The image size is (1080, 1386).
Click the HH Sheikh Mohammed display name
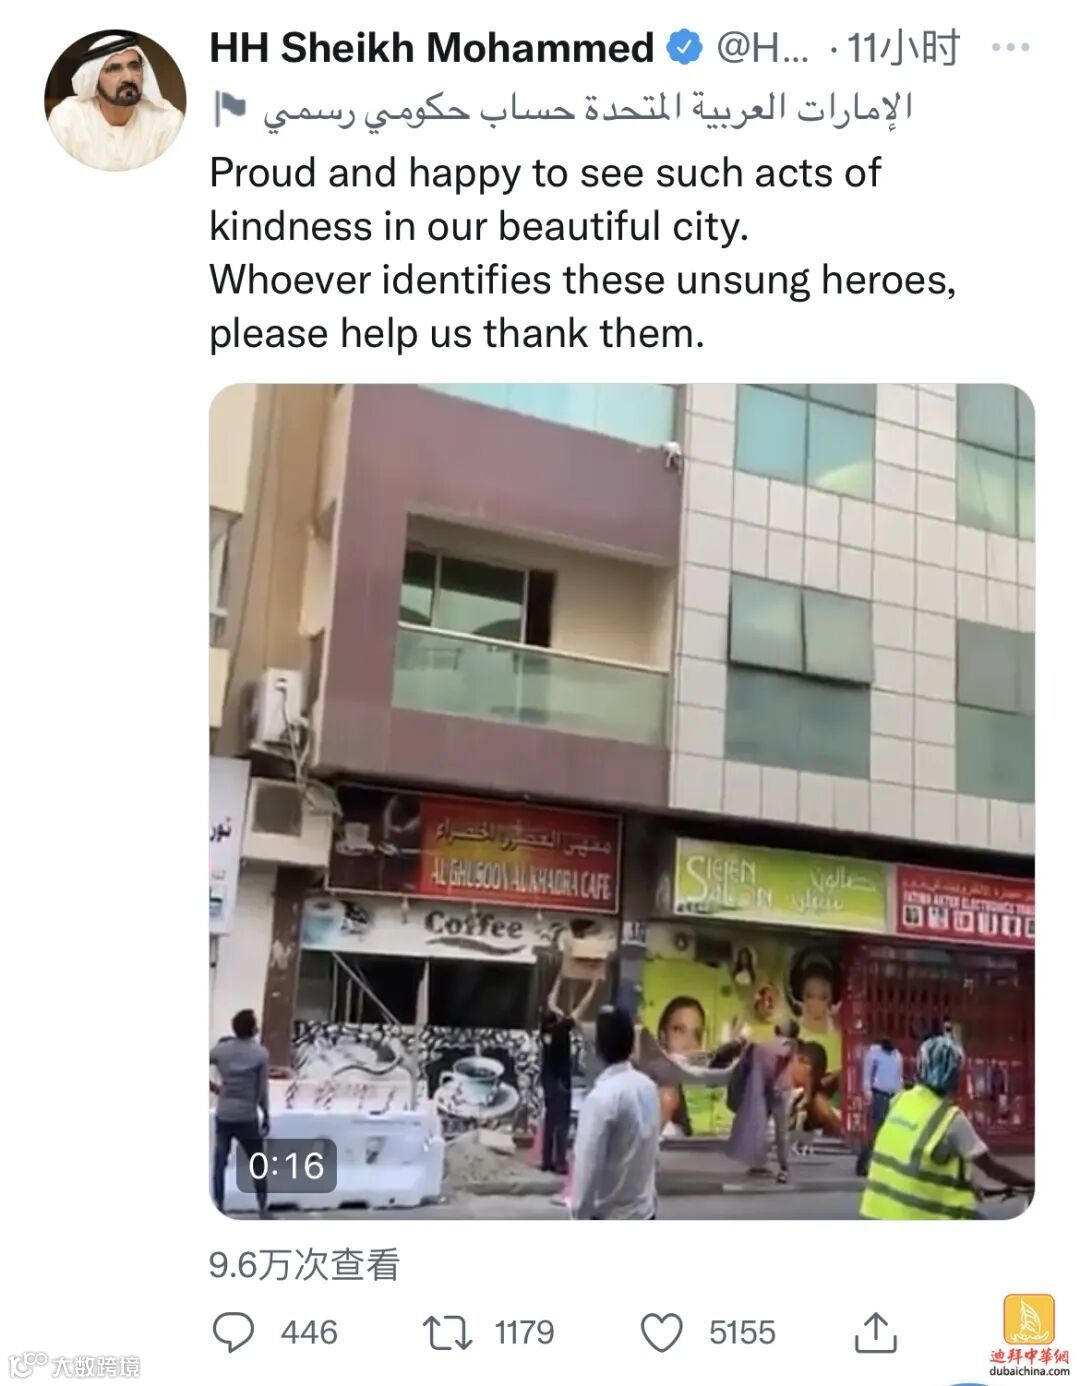tap(432, 48)
